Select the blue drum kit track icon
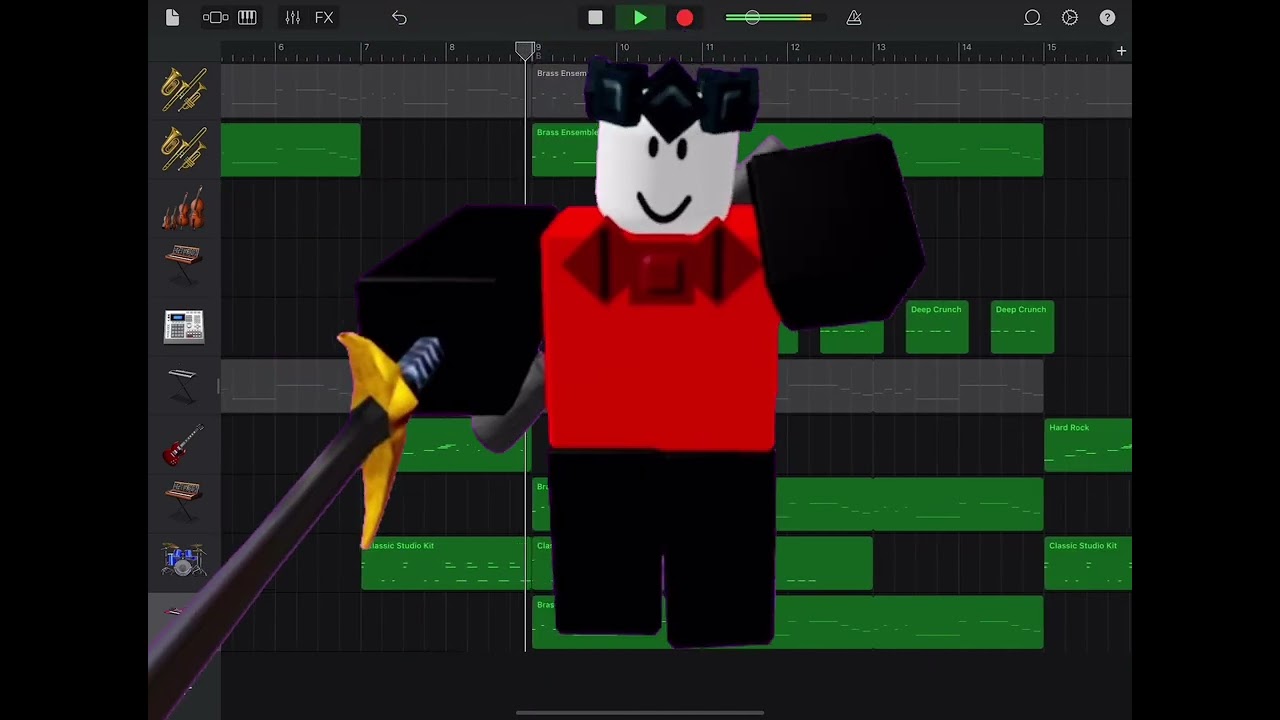 click(184, 561)
